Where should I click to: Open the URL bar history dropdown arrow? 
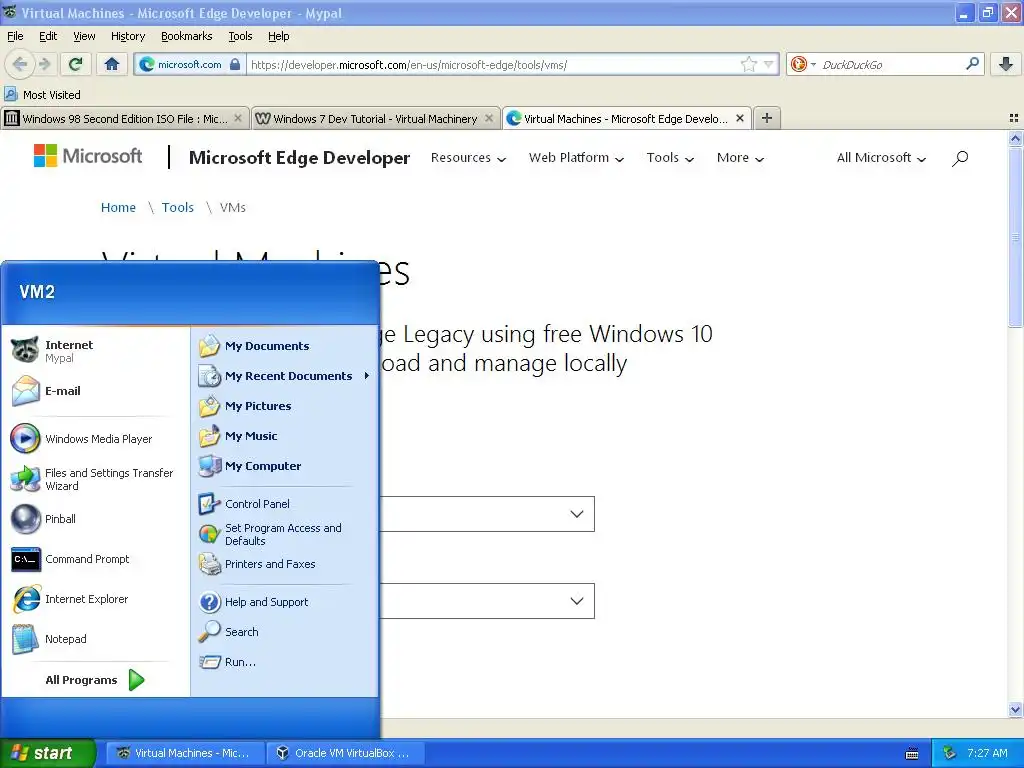pos(769,64)
